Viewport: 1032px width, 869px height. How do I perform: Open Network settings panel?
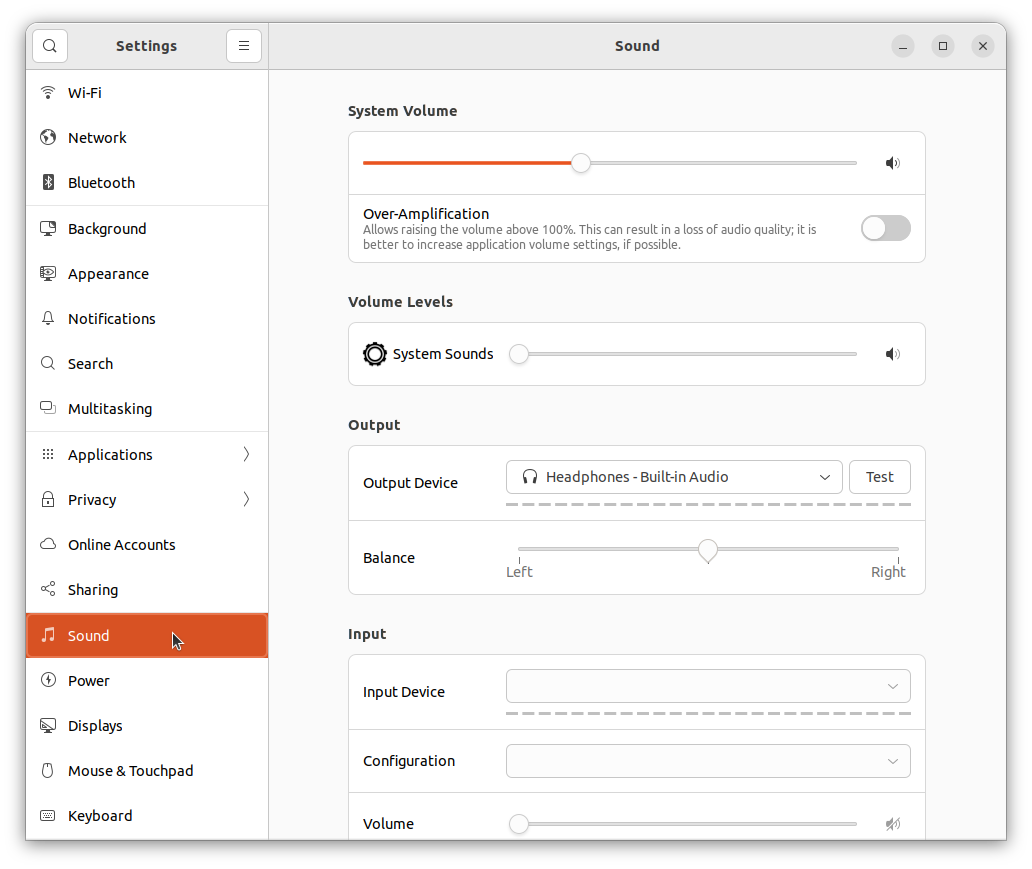tap(147, 137)
